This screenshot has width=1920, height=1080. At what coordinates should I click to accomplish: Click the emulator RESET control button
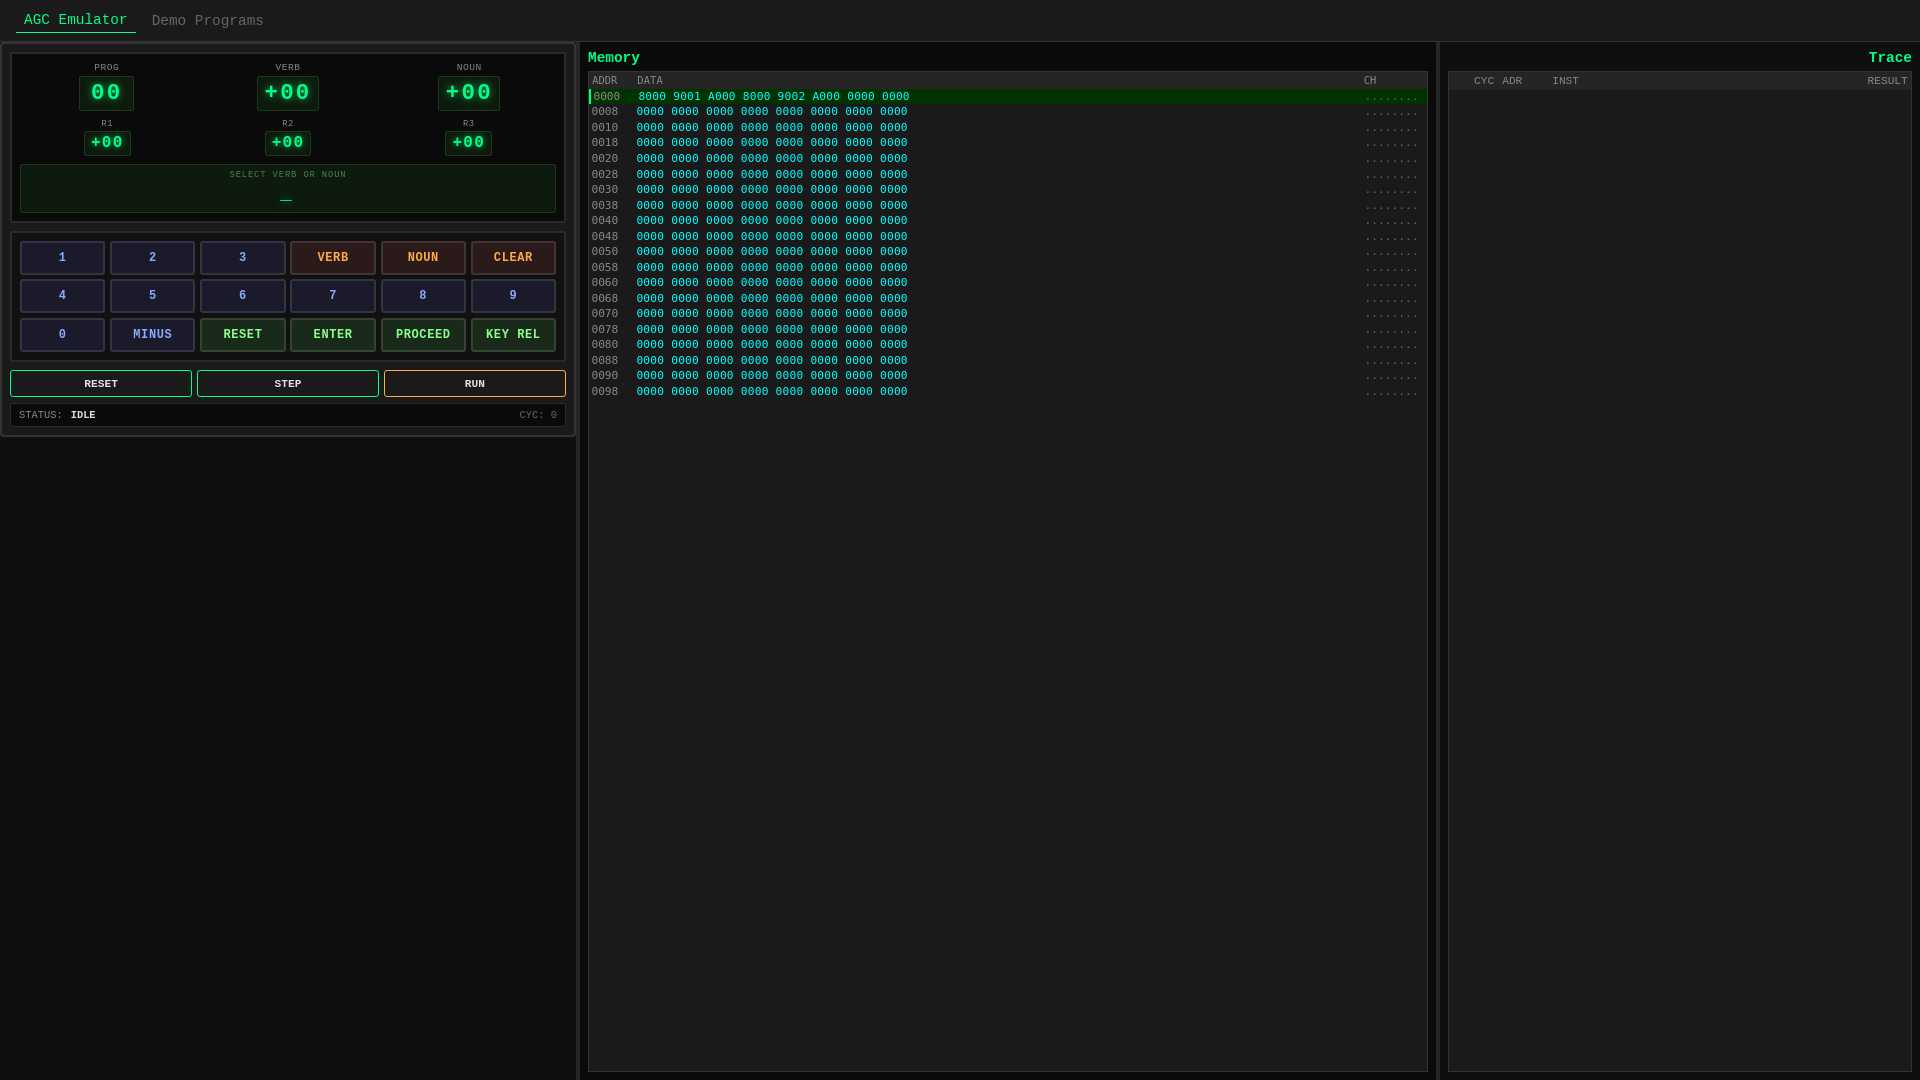tap(101, 384)
